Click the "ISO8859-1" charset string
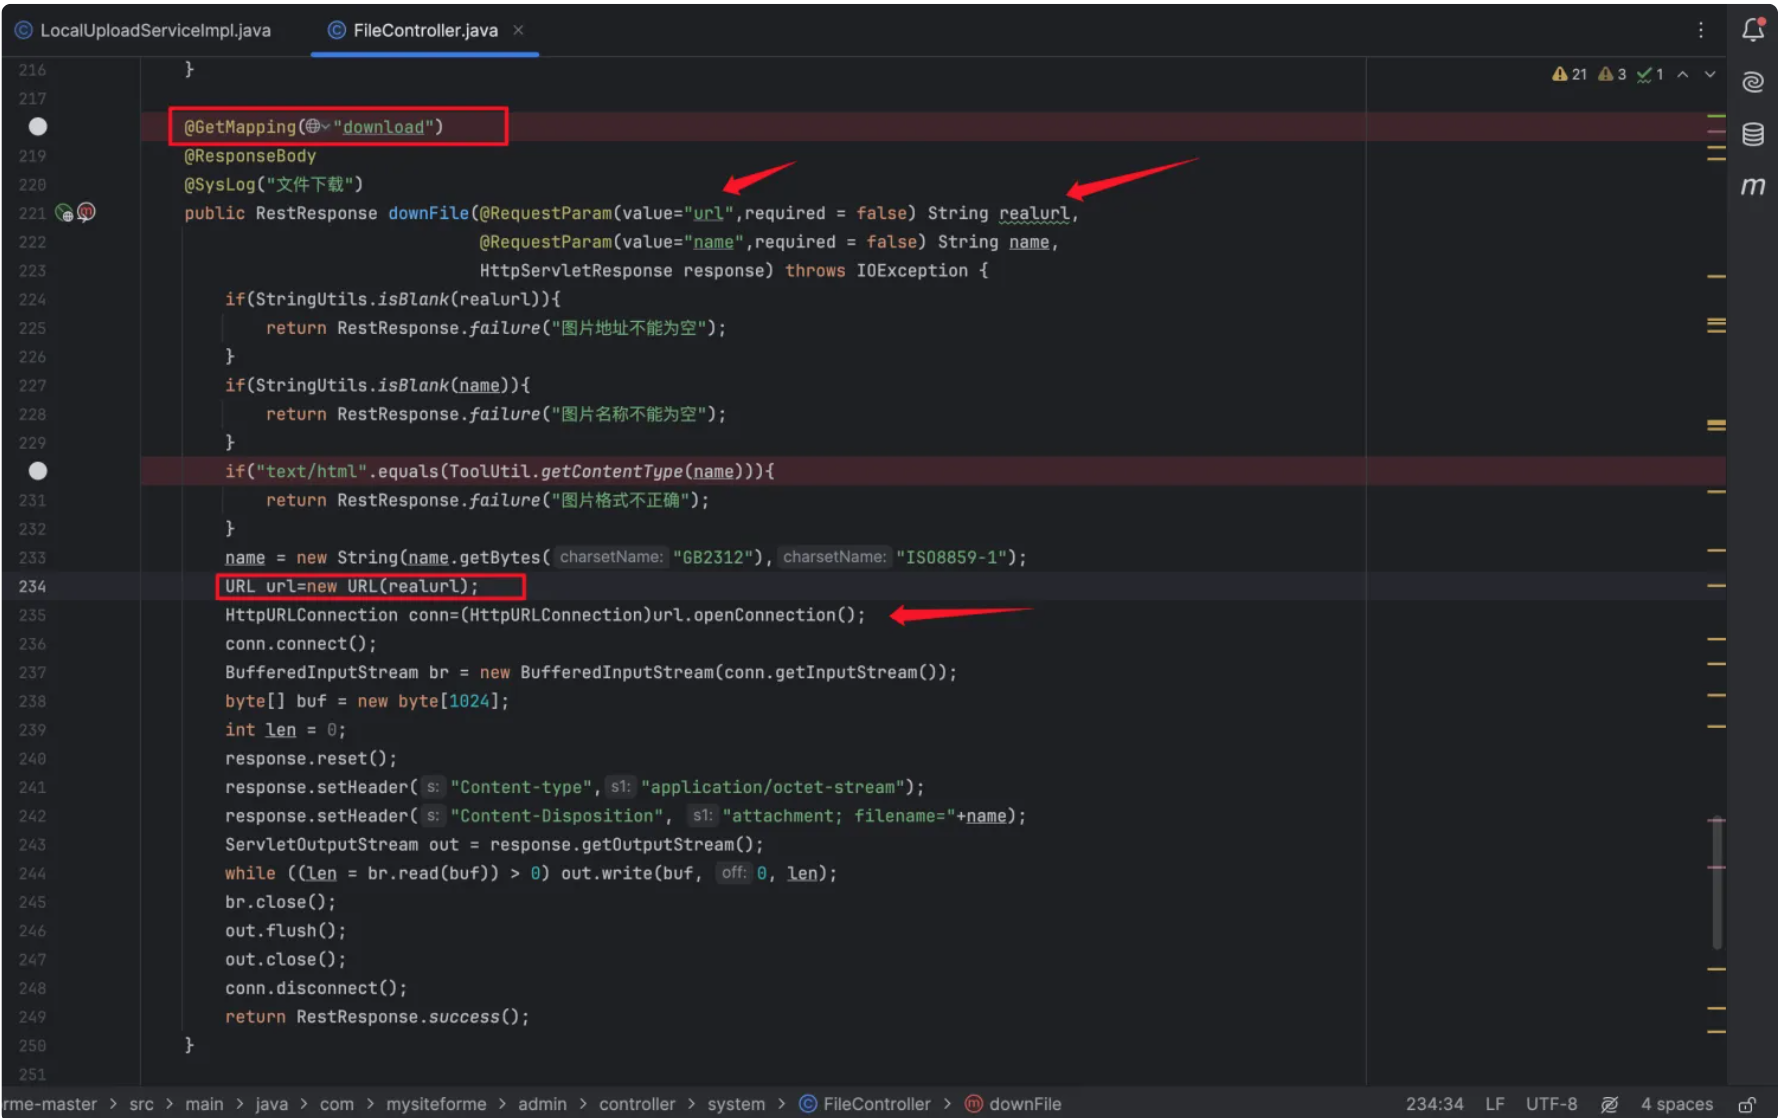 [951, 557]
